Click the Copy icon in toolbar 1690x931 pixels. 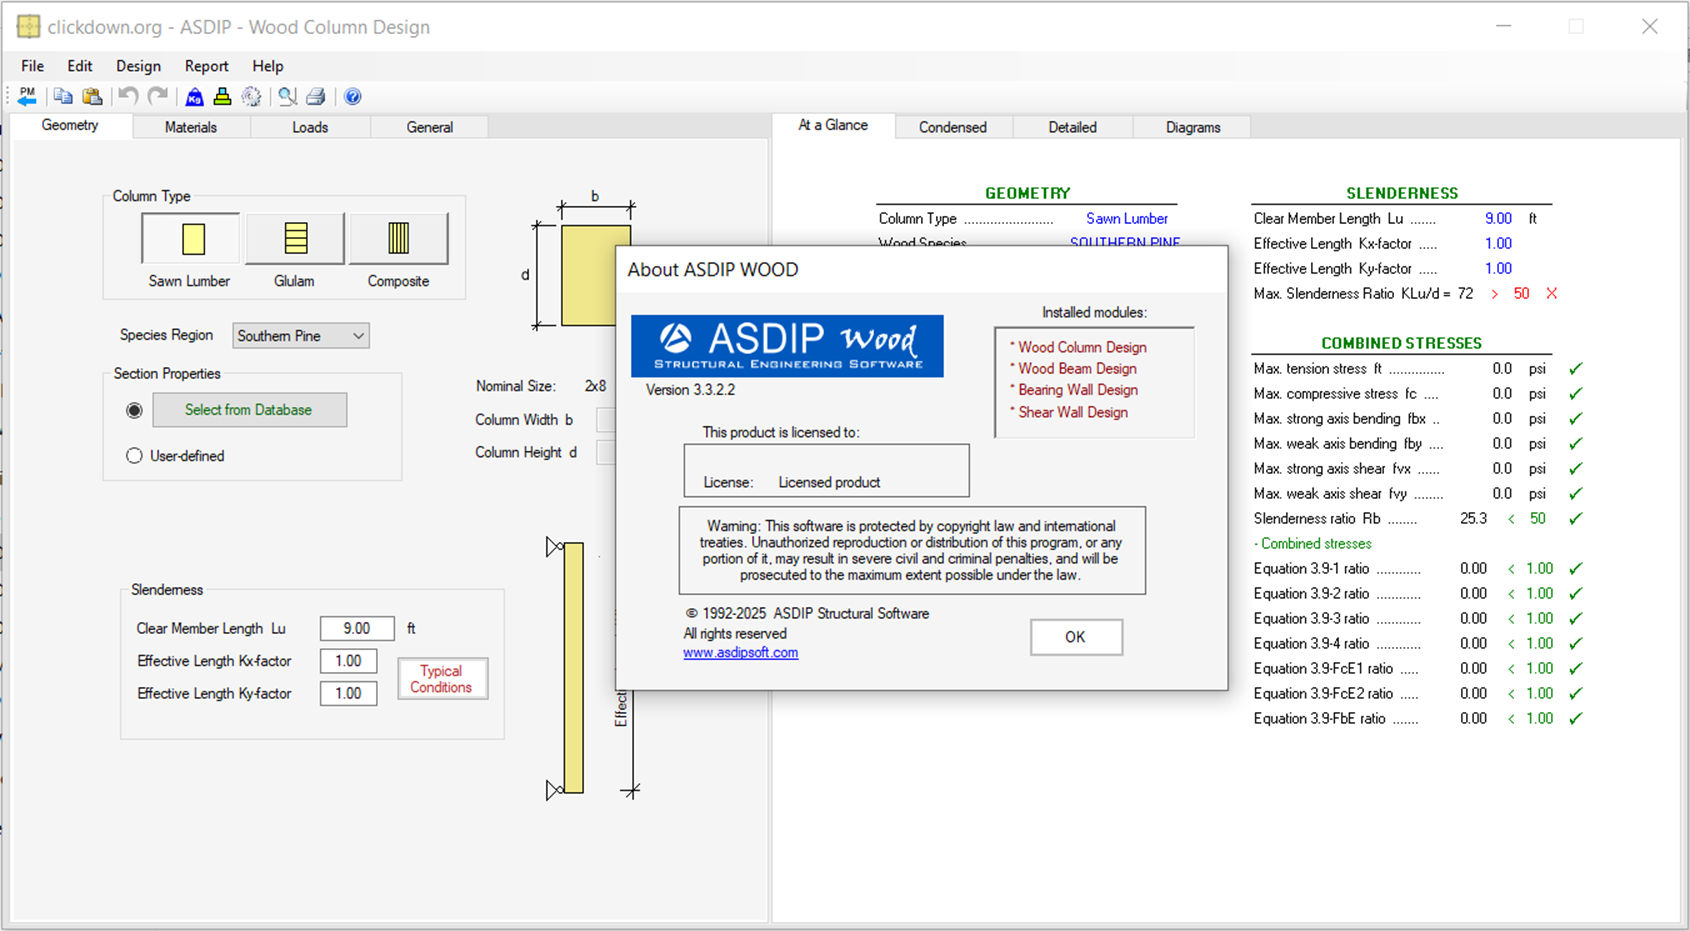[63, 96]
